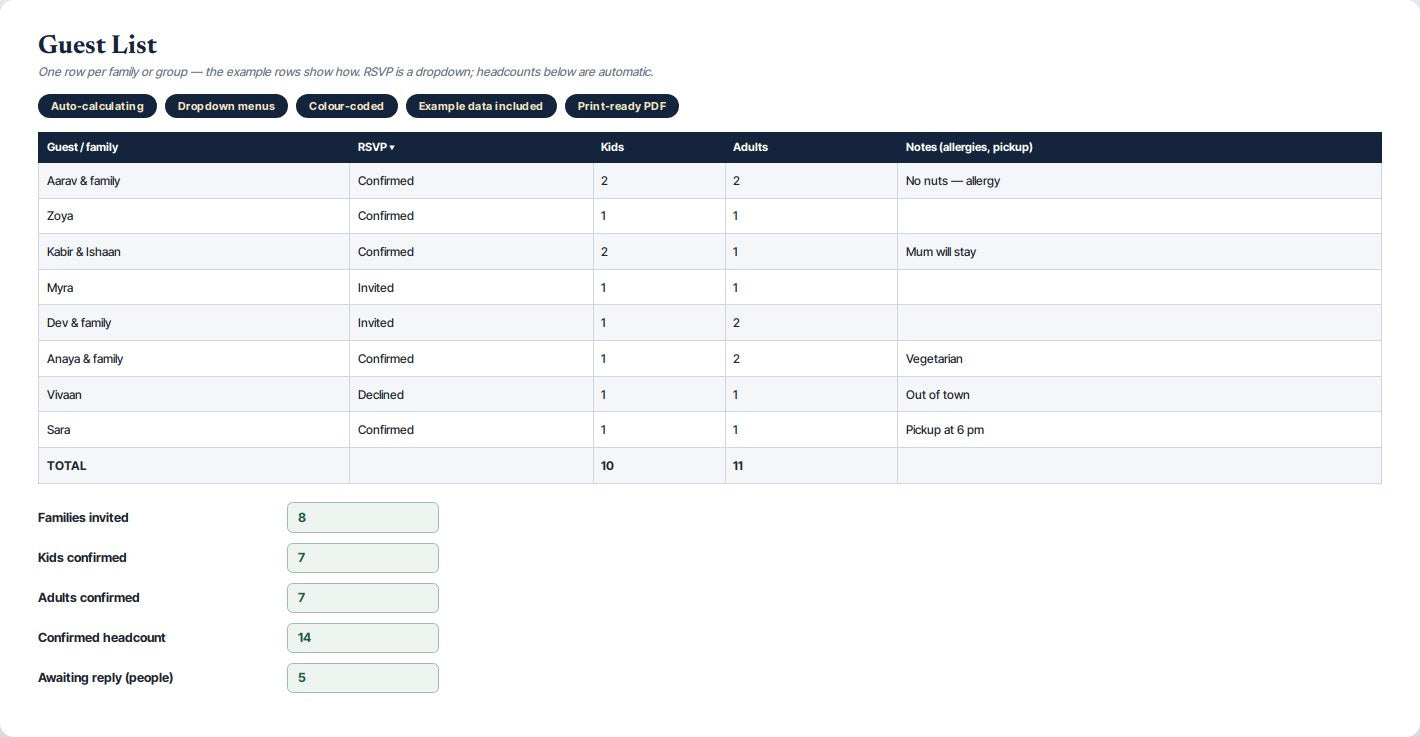Click the Myra guest name cell
1420x737 pixels.
193,288
